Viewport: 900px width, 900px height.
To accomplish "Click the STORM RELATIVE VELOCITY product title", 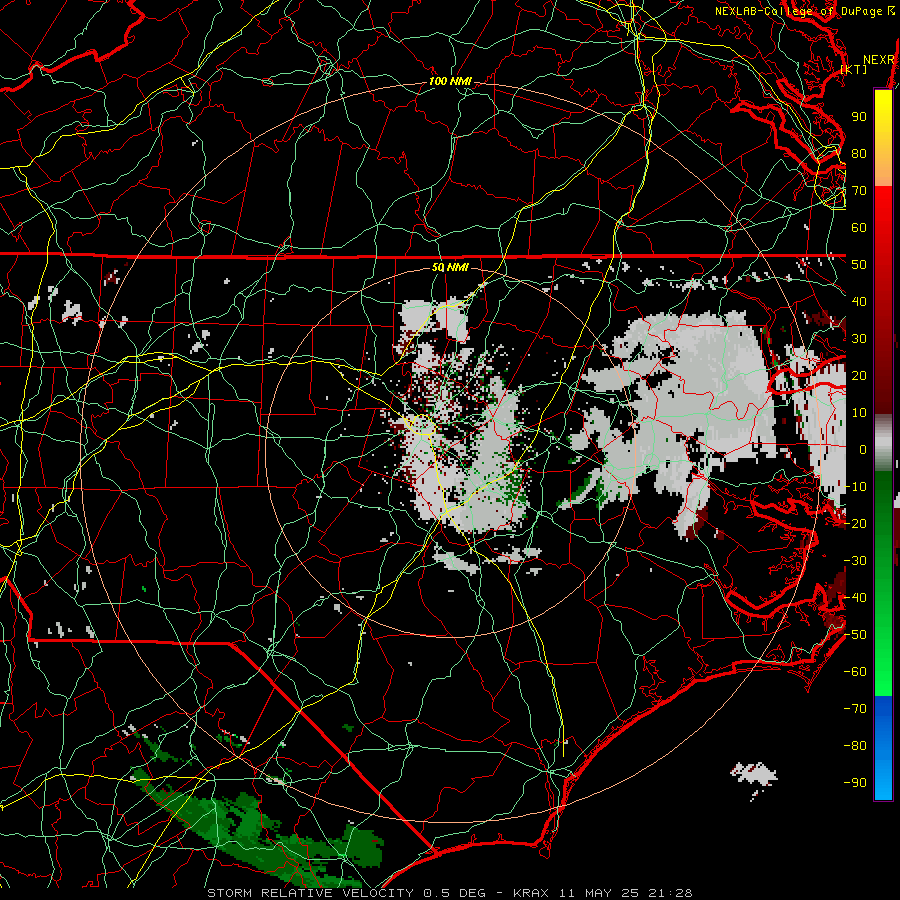I will [x=310, y=893].
